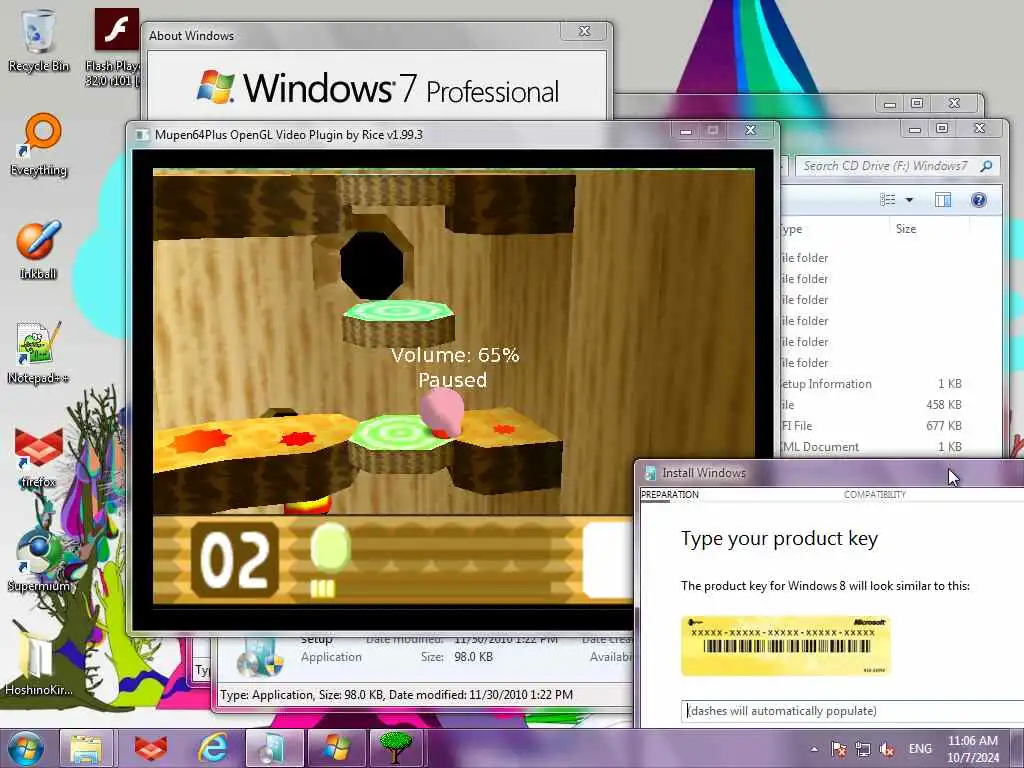Launch Internet Explorer from the taskbar

point(213,748)
